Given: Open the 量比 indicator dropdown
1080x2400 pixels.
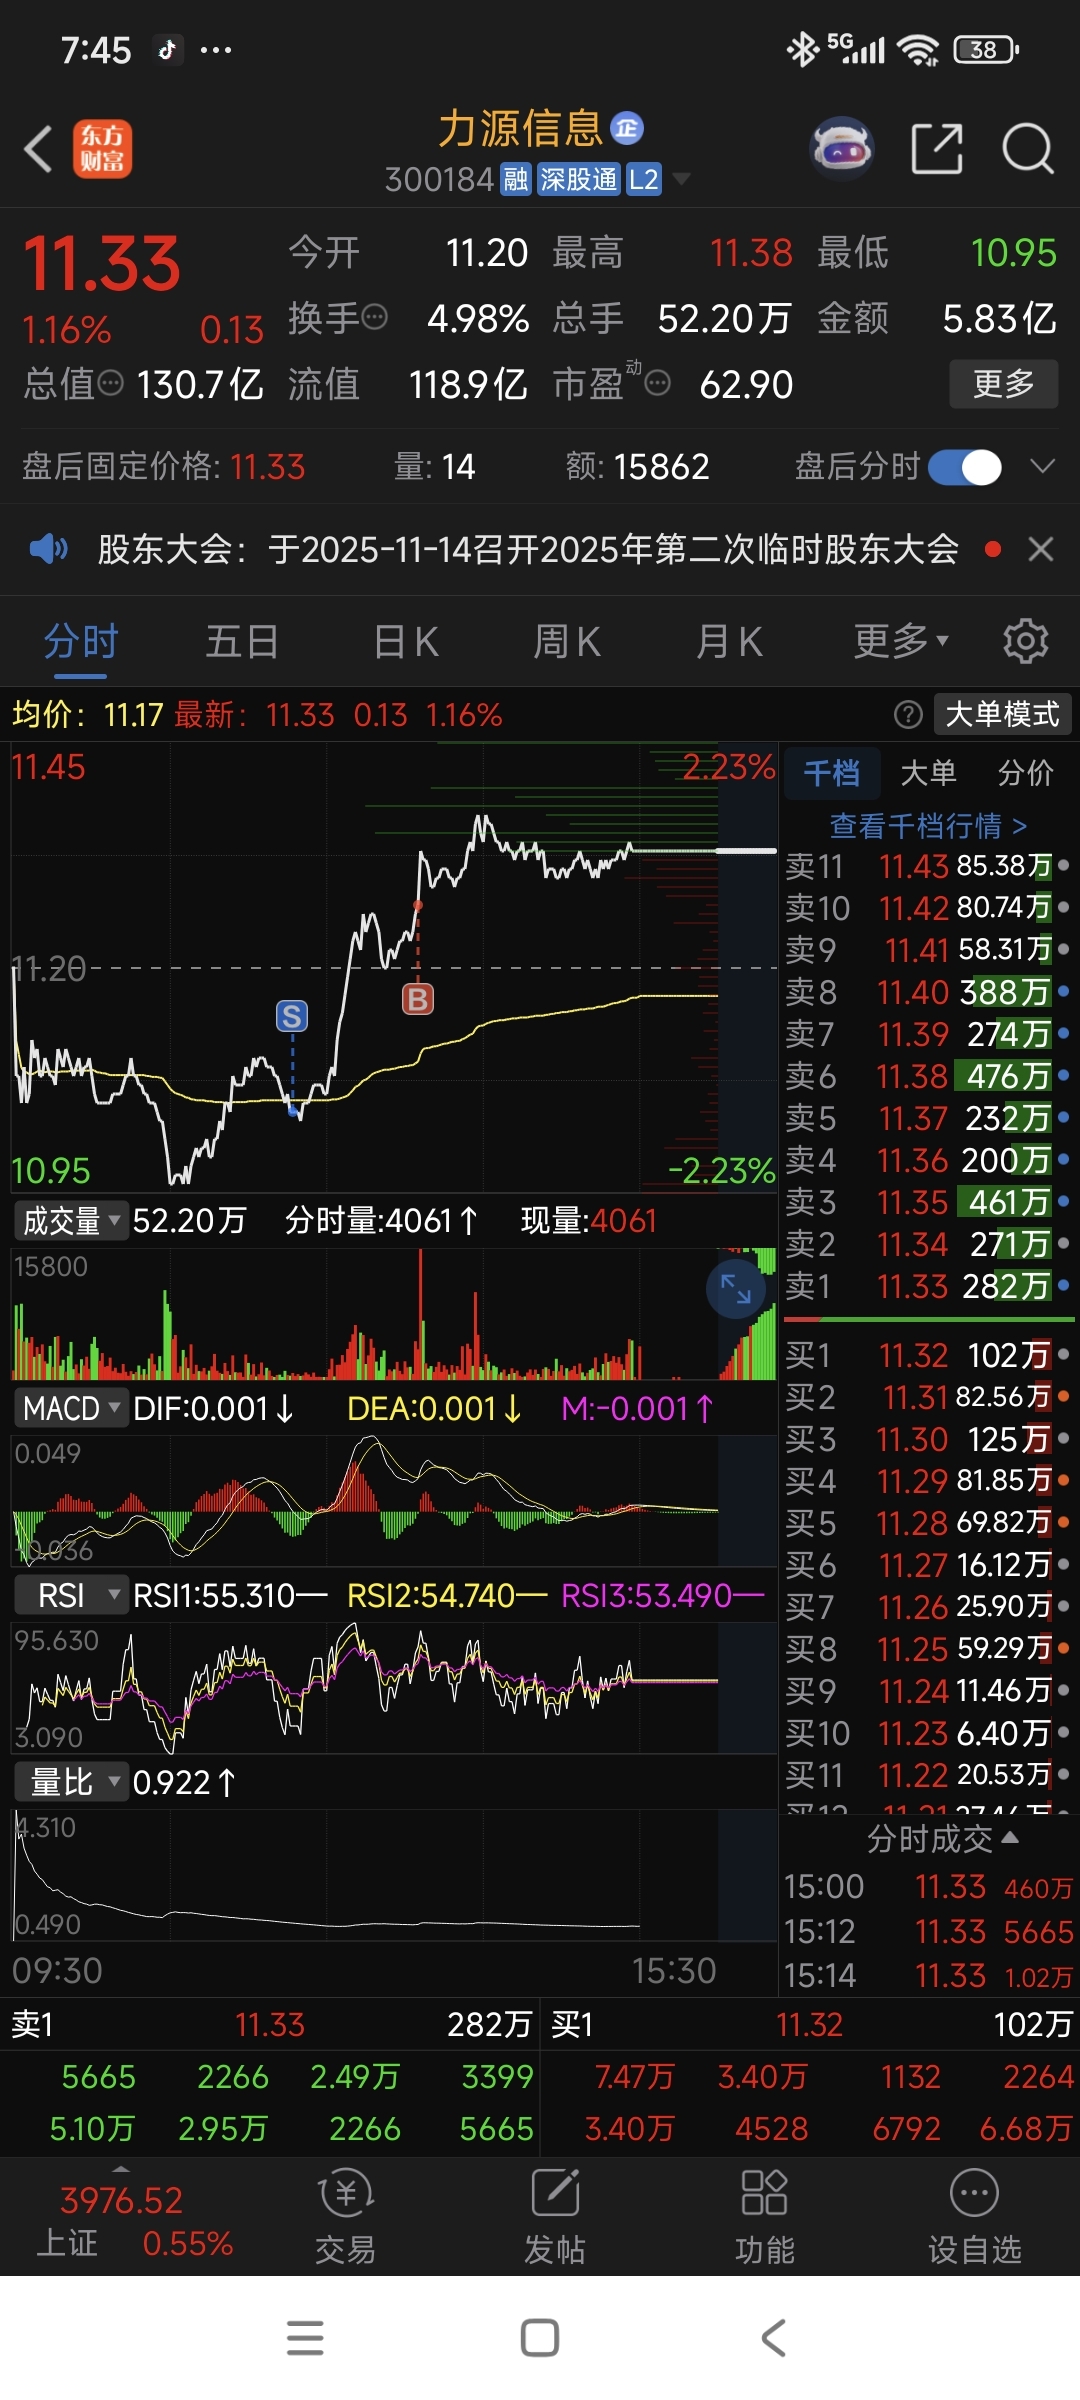Looking at the screenshot, I should (71, 1782).
